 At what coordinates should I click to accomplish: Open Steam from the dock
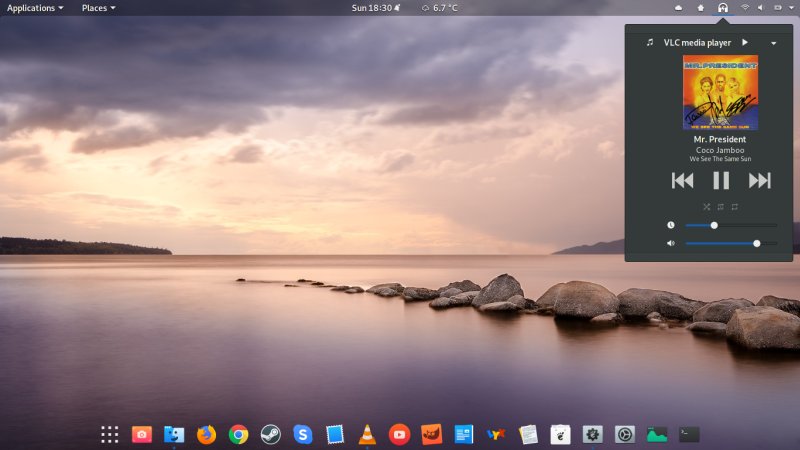click(x=270, y=434)
